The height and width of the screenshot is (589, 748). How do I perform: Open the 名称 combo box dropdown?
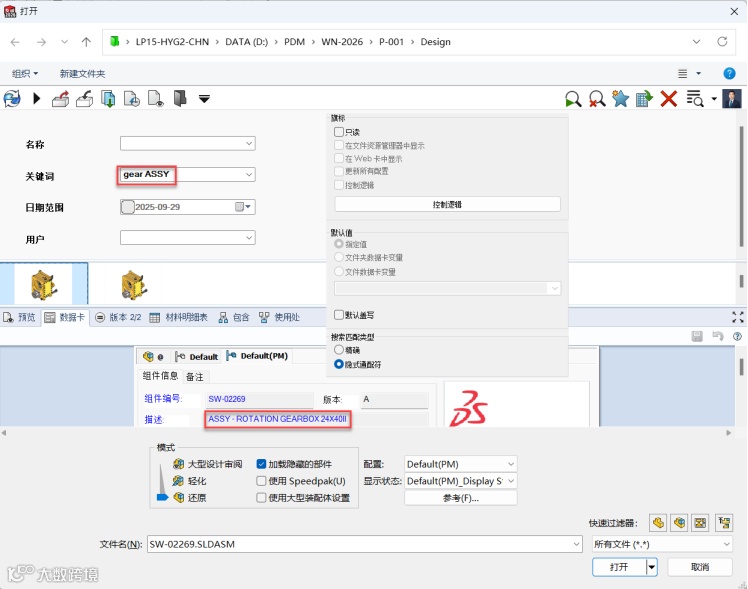(249, 144)
